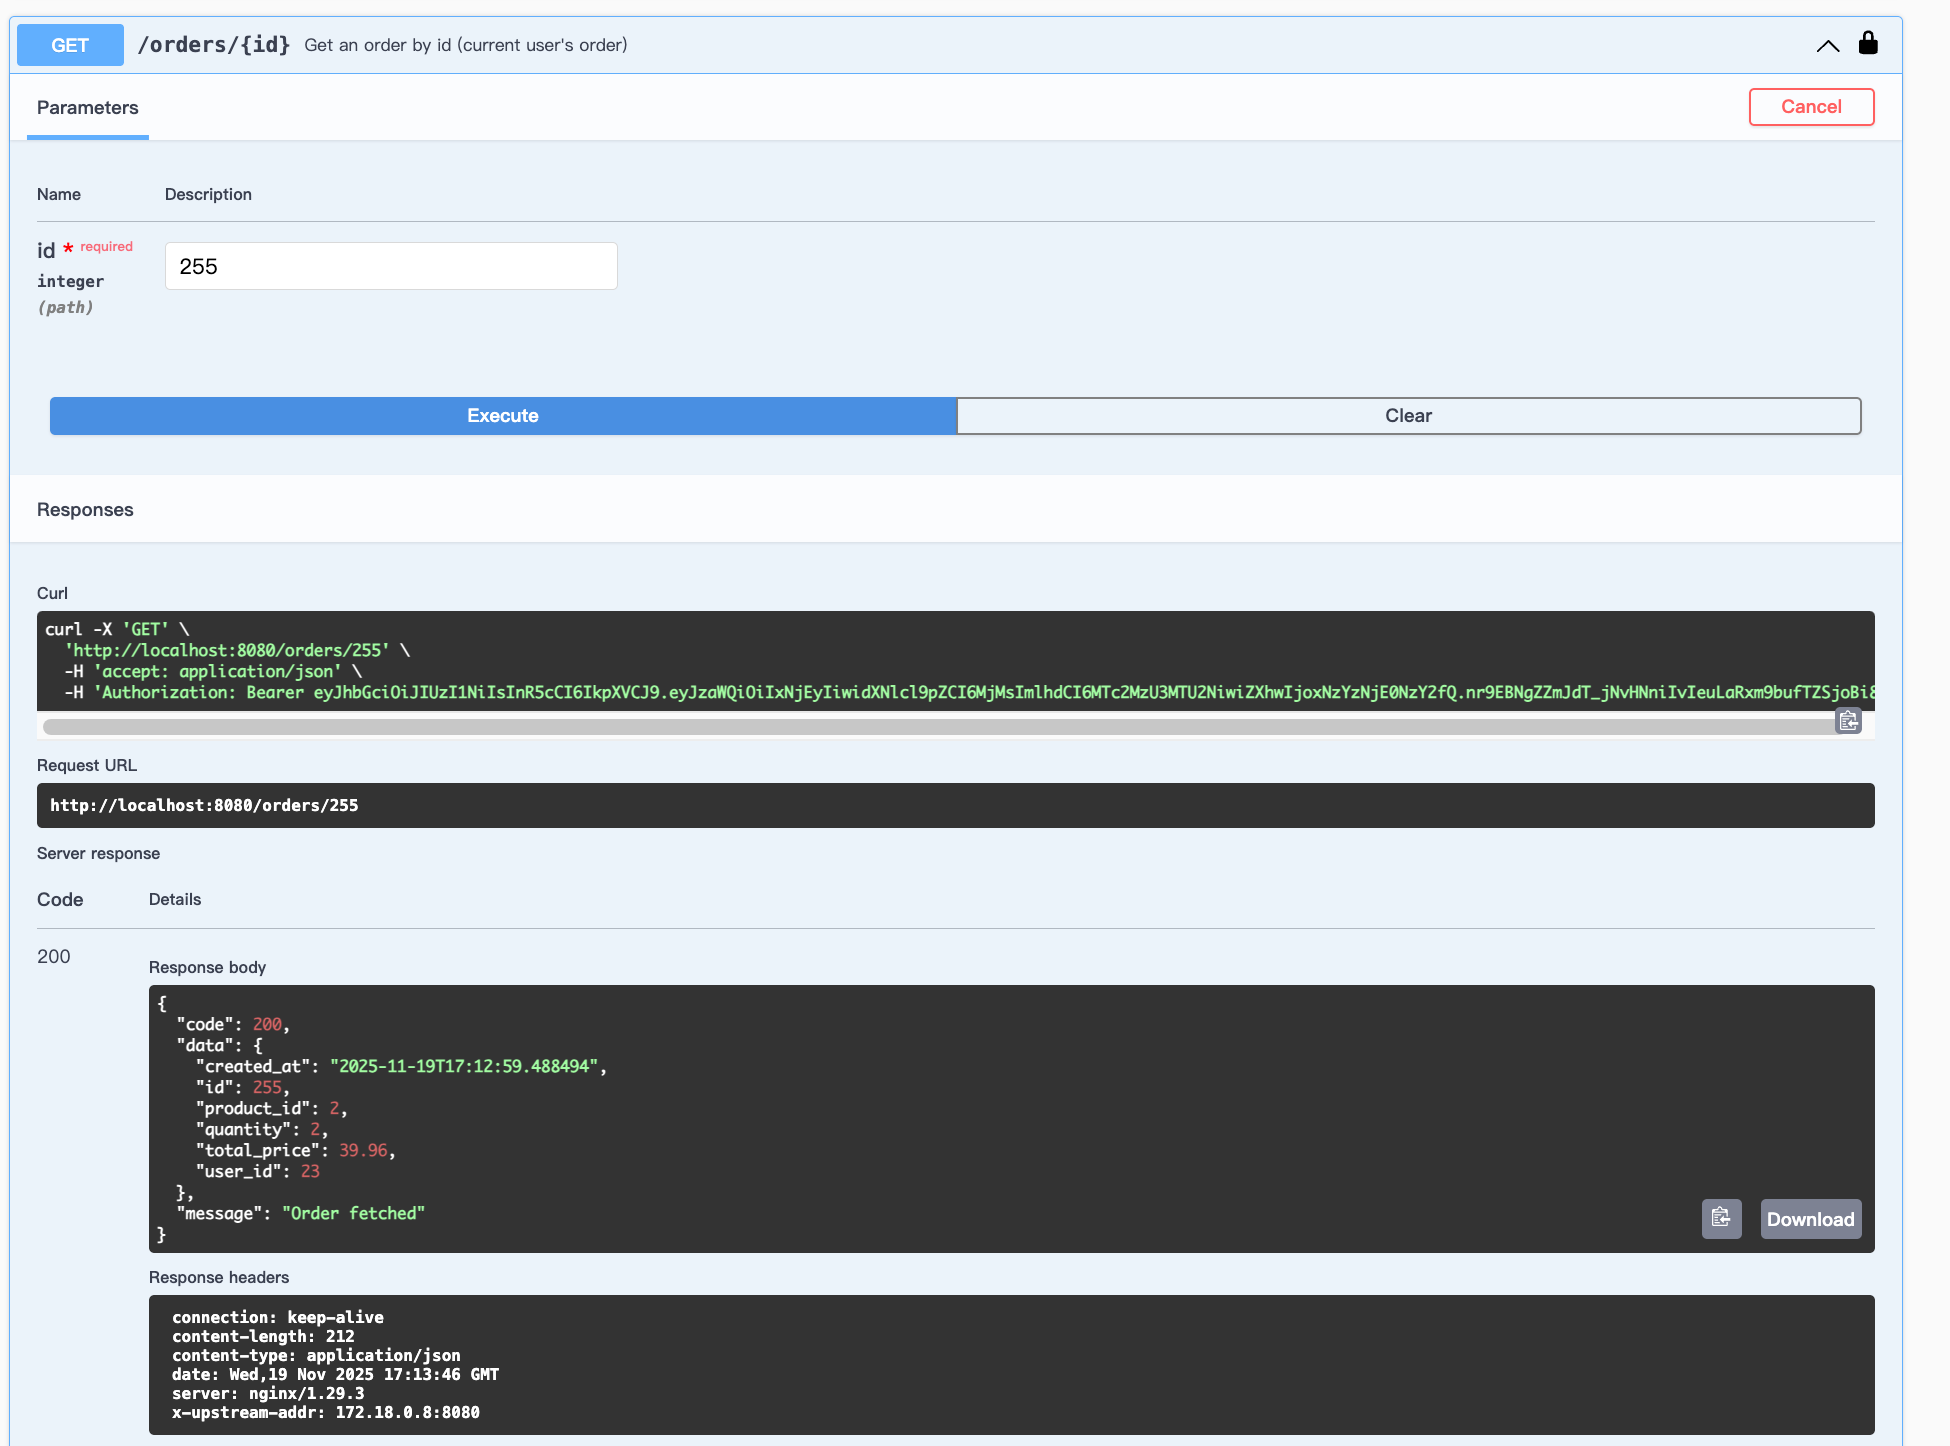The image size is (1950, 1446).
Task: Collapse the /orders/{id} operation chevron
Action: click(x=1827, y=45)
